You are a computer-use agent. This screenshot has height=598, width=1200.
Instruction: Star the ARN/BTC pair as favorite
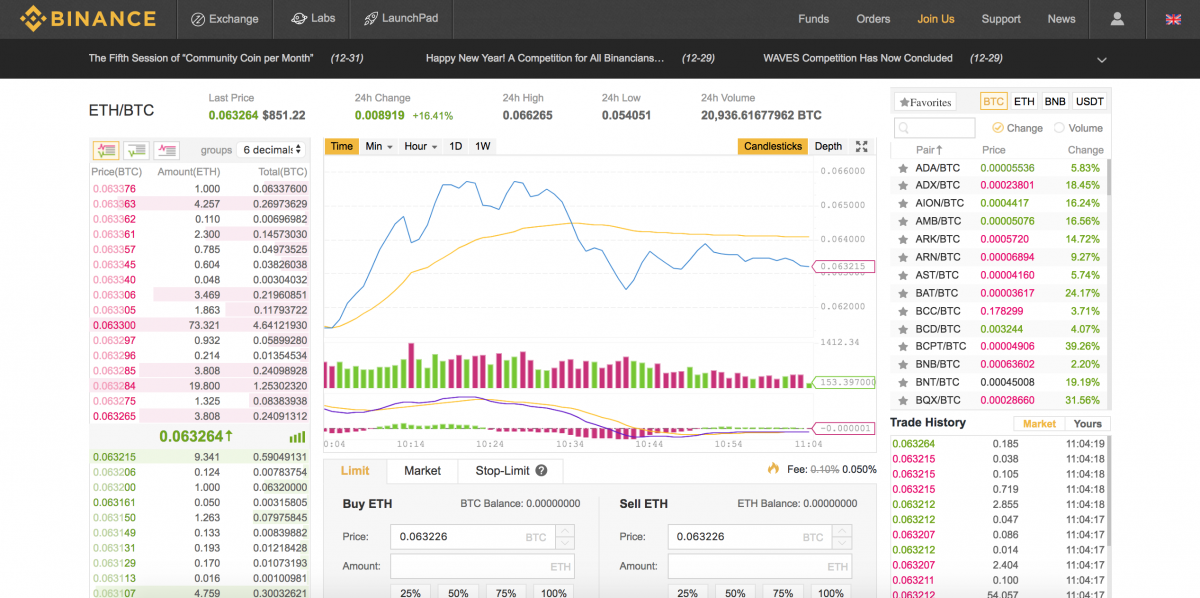[x=903, y=257]
